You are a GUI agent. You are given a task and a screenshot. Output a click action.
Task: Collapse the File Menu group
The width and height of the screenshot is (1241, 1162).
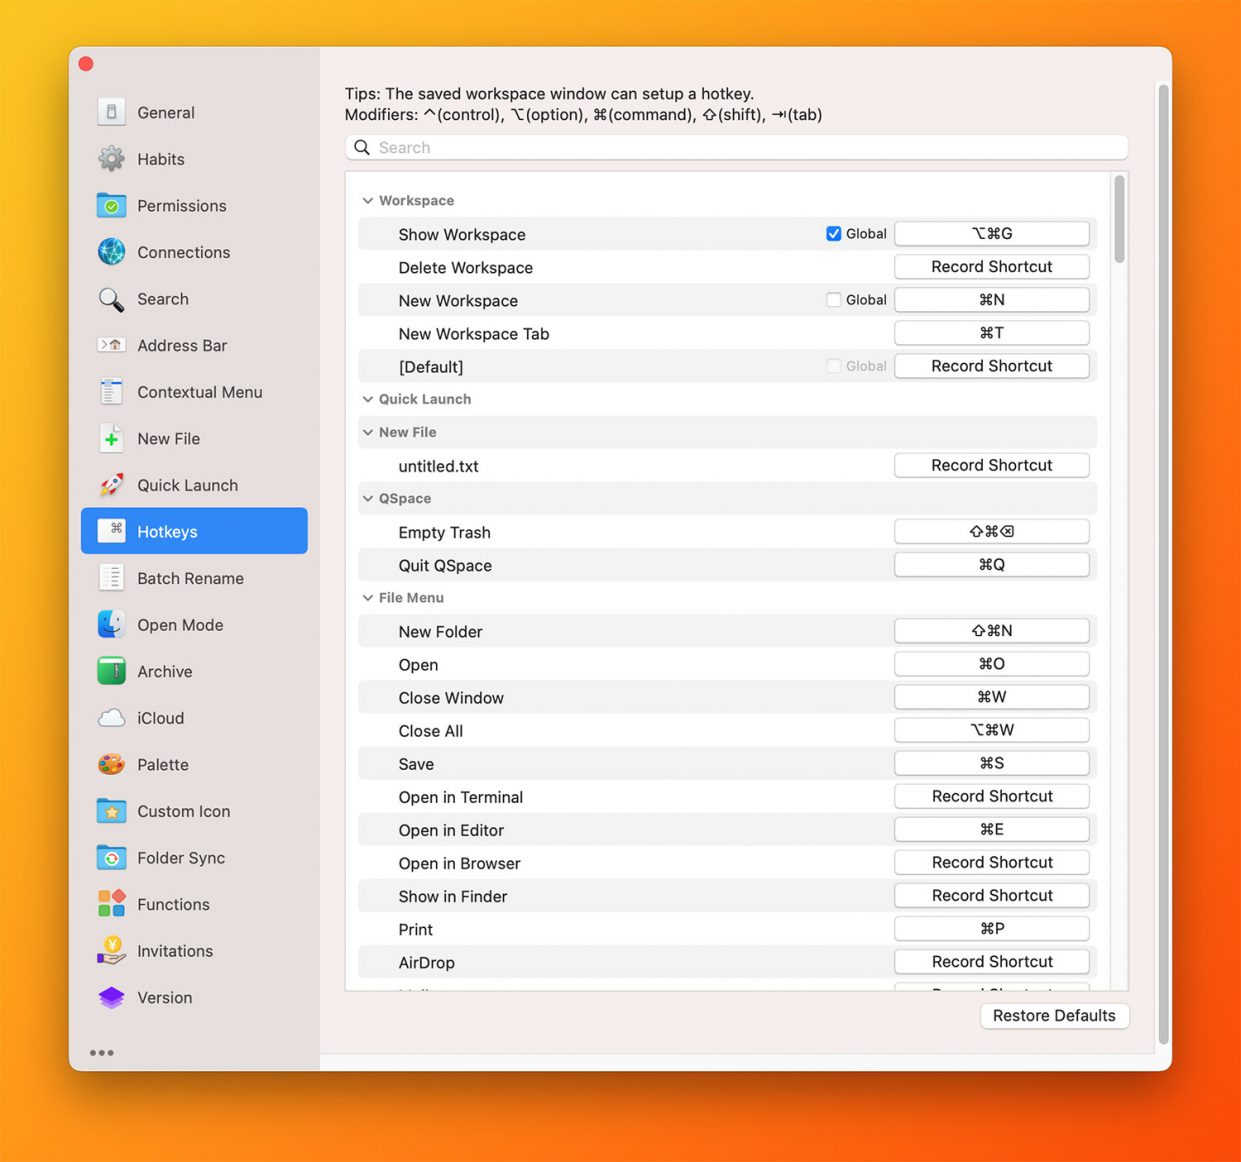(x=368, y=598)
